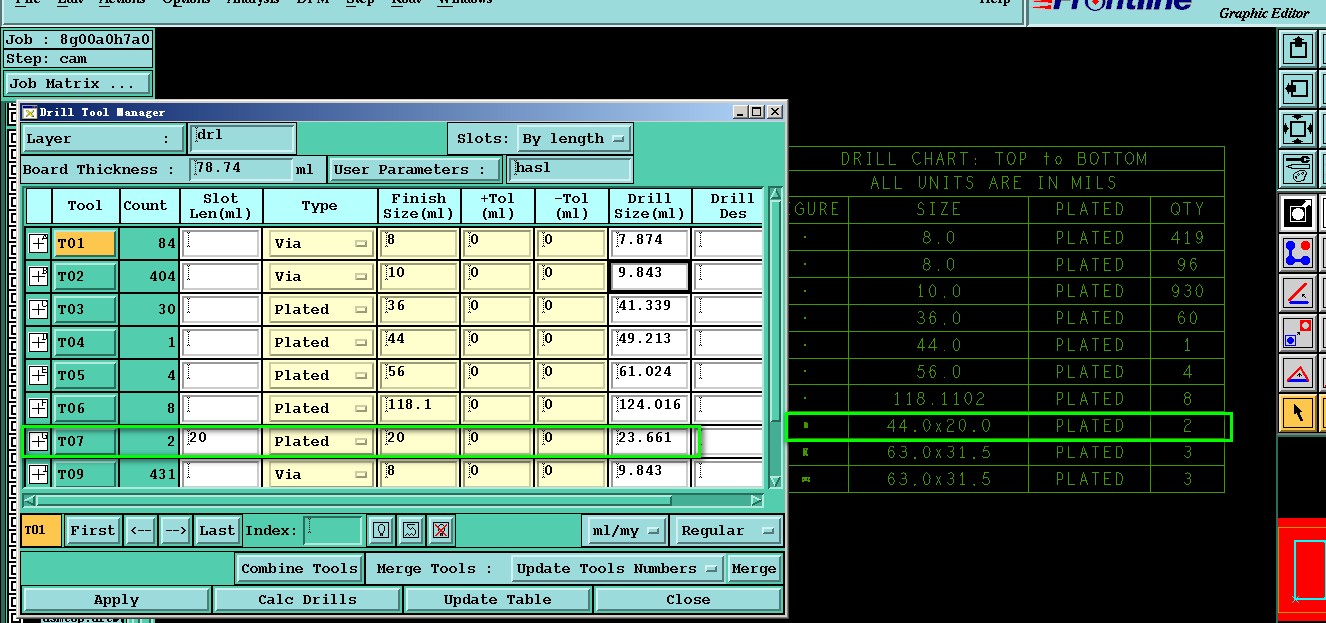This screenshot has width=1326, height=623.
Task: Open the 'Update Tools Numbers' dropdown
Action: (617, 568)
